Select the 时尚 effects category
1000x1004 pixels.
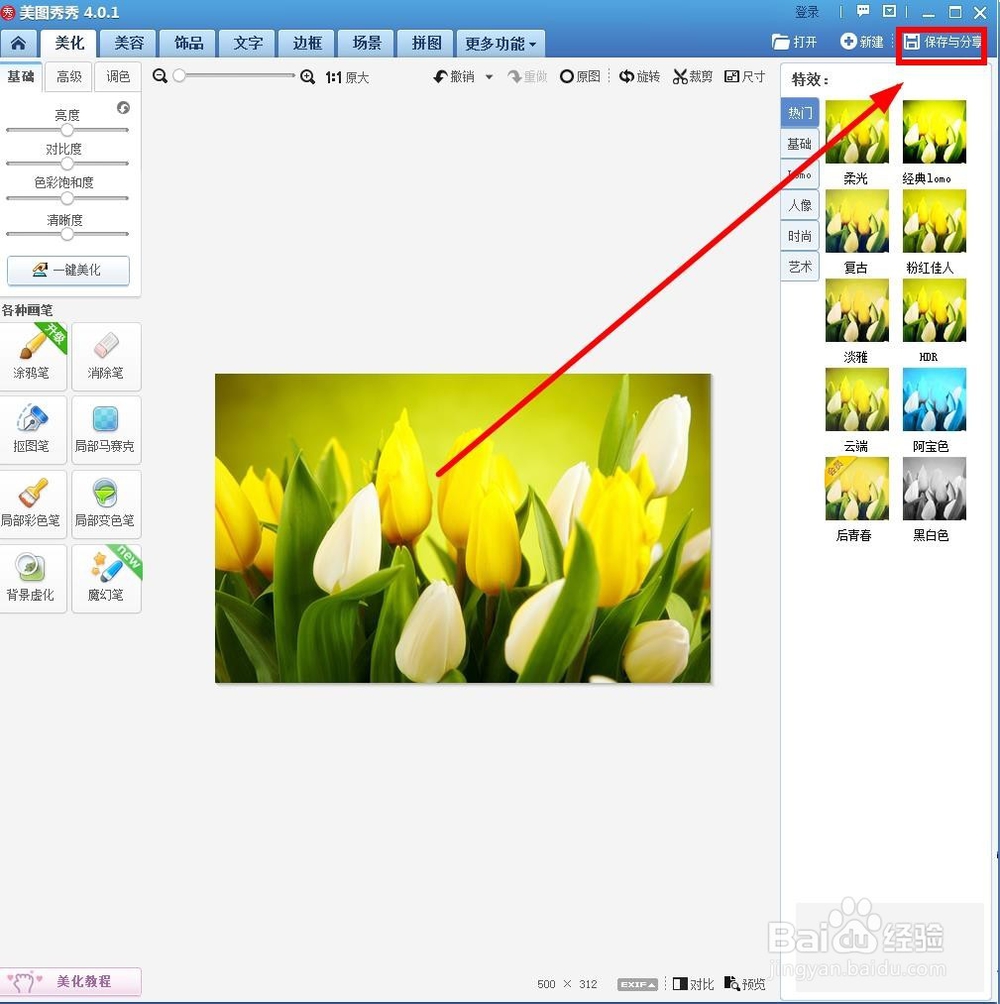coord(800,236)
